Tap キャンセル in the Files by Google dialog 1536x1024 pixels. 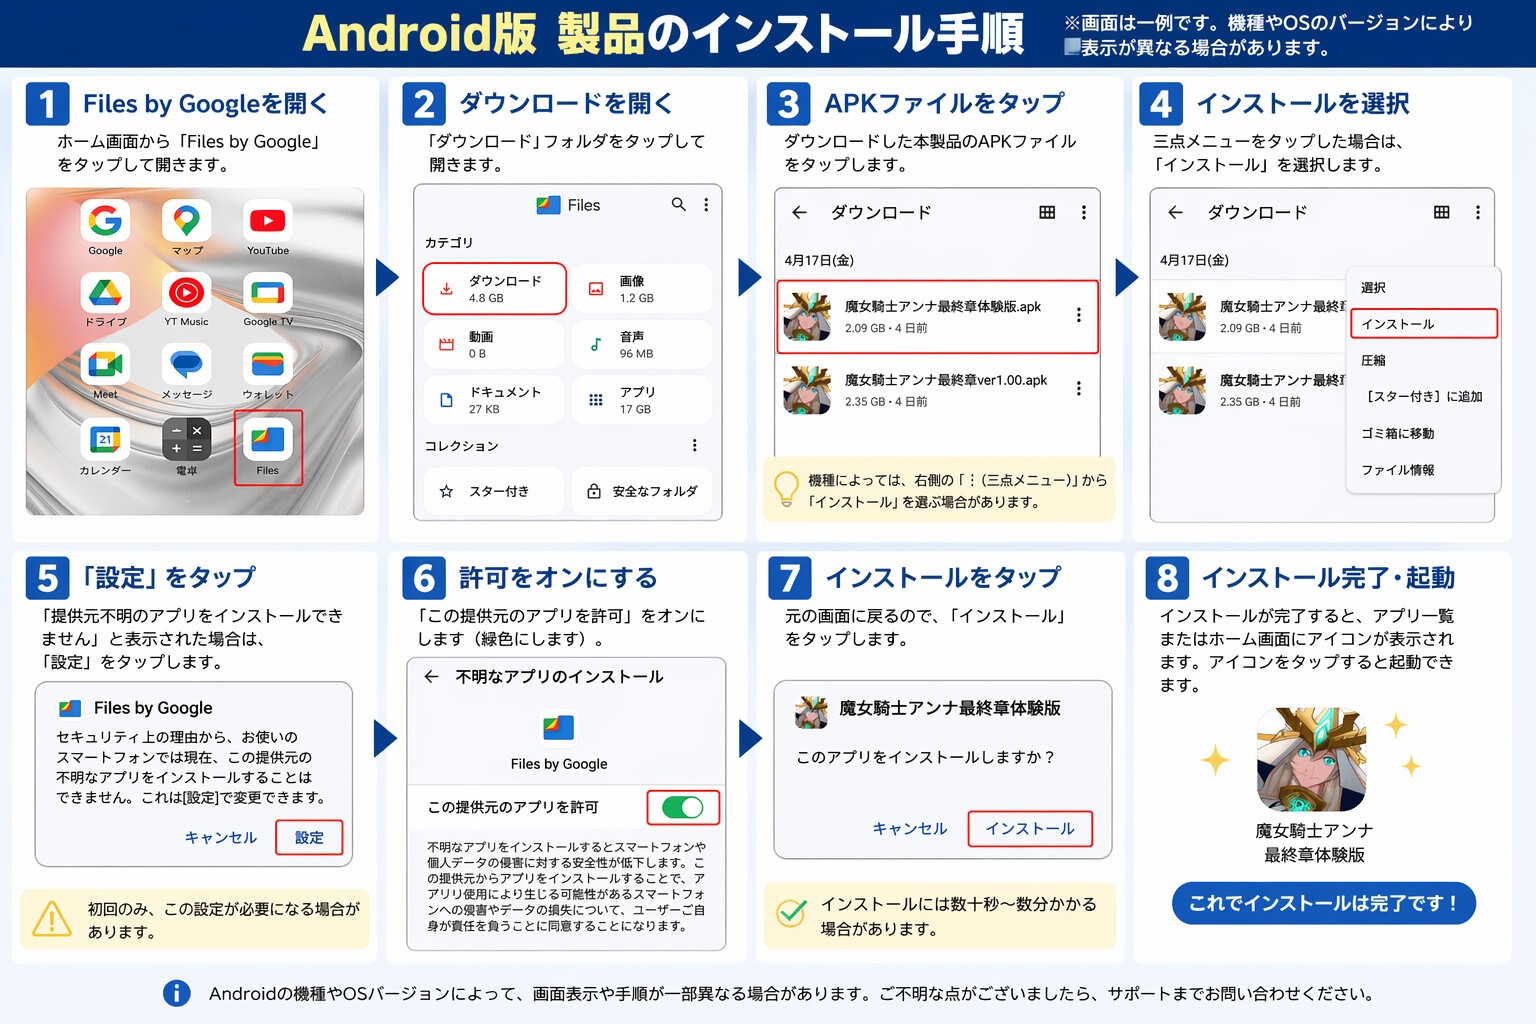(x=221, y=837)
